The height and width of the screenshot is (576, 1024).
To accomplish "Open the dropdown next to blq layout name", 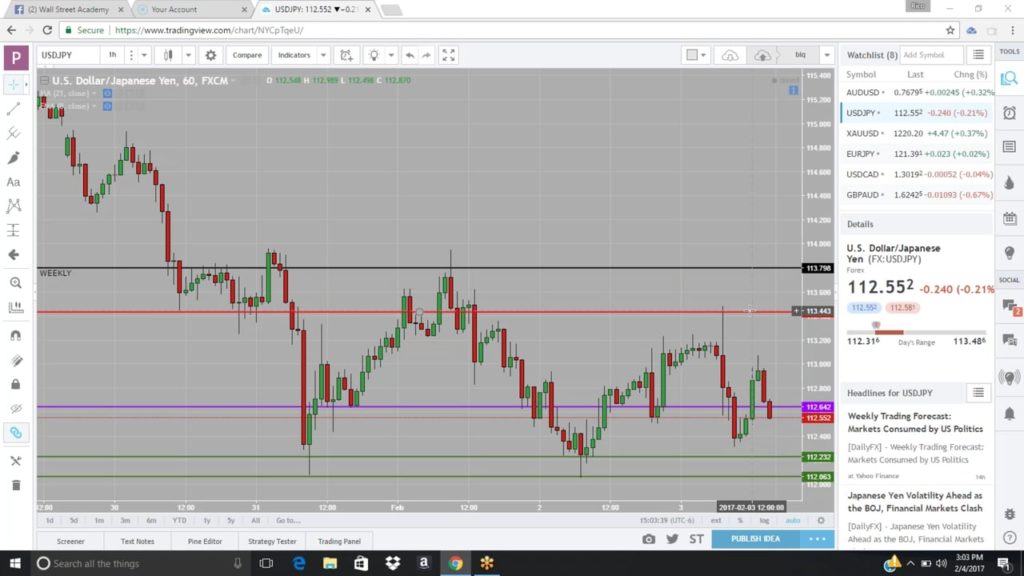I will pos(826,56).
